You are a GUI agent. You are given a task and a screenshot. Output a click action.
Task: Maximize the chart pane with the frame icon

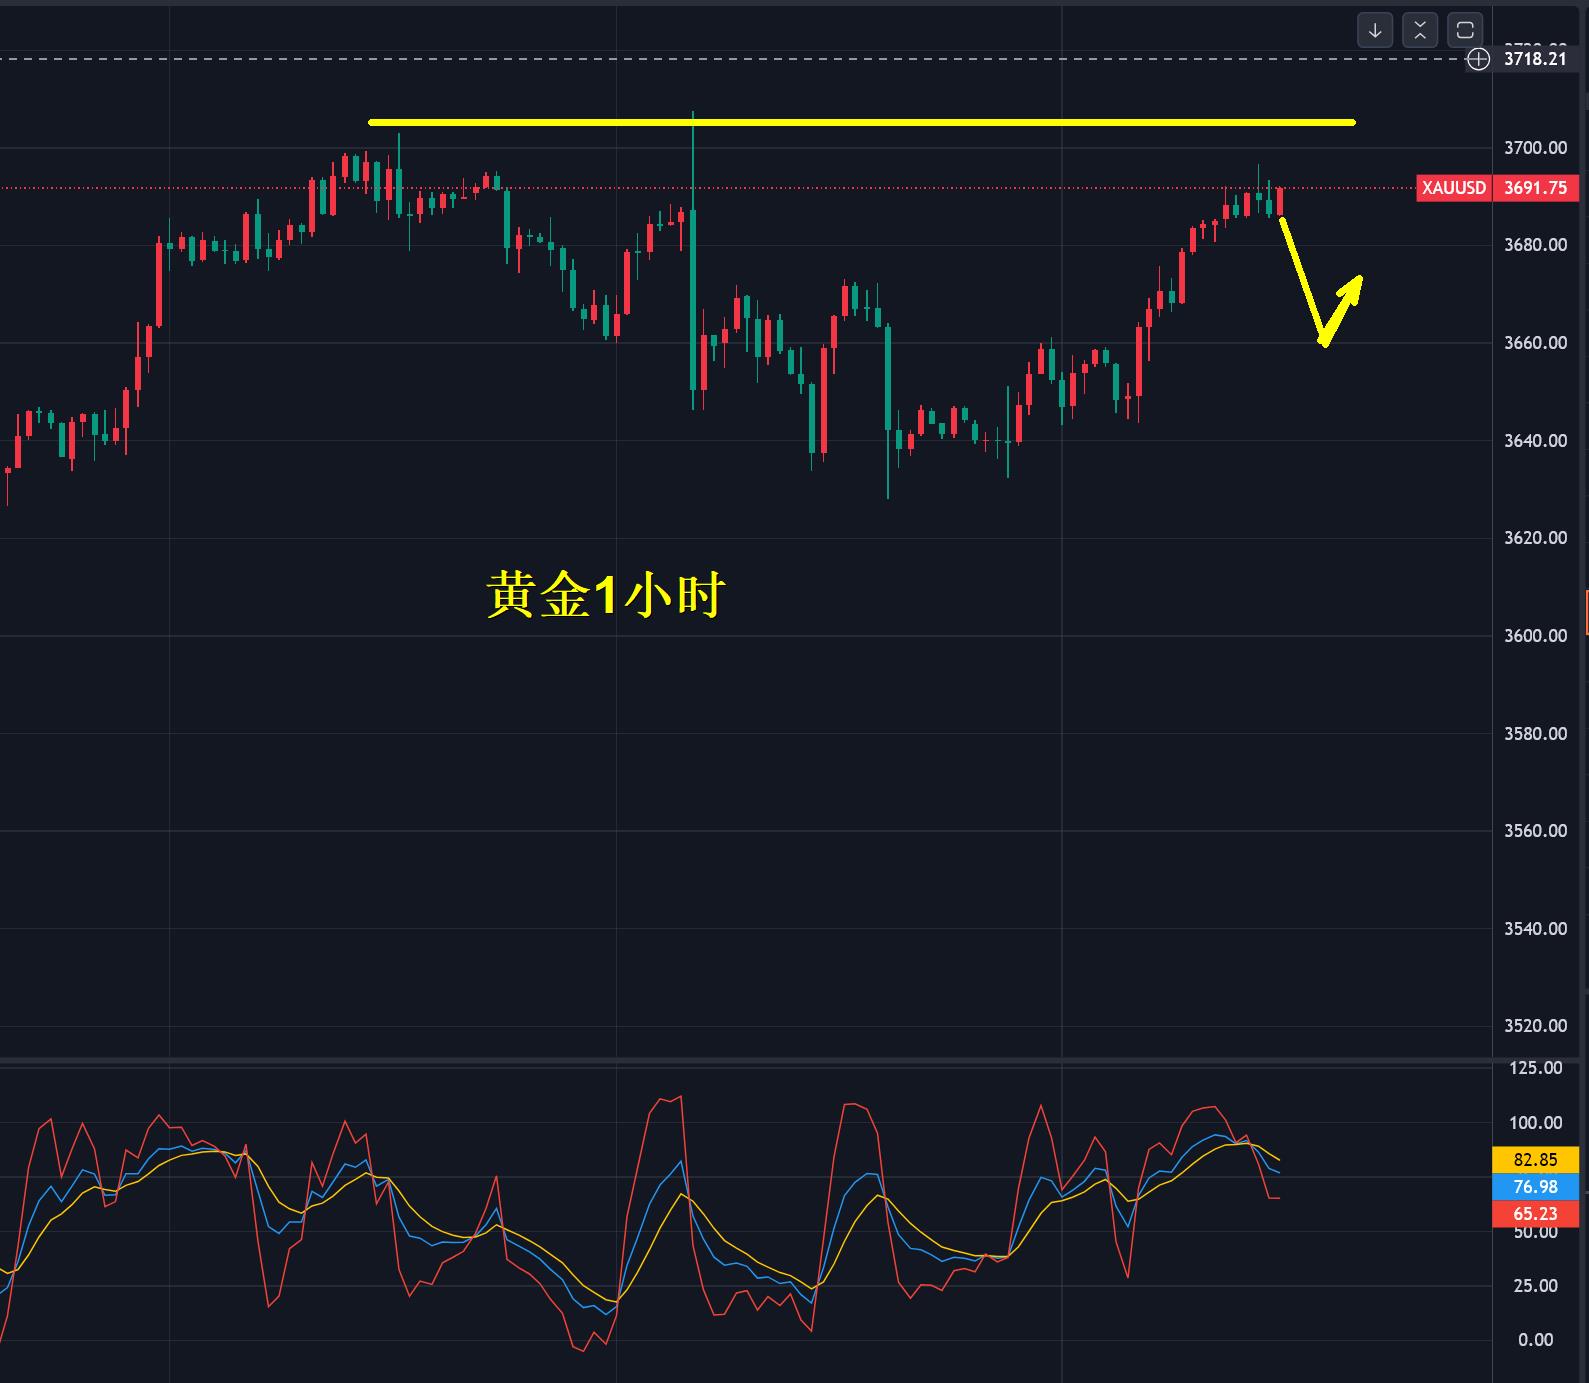click(x=1465, y=30)
